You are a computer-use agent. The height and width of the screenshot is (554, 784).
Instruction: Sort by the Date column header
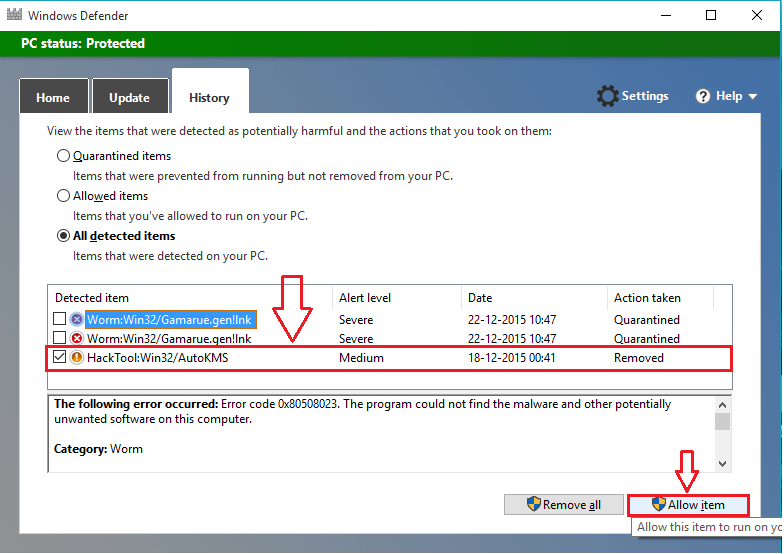pyautogui.click(x=480, y=298)
